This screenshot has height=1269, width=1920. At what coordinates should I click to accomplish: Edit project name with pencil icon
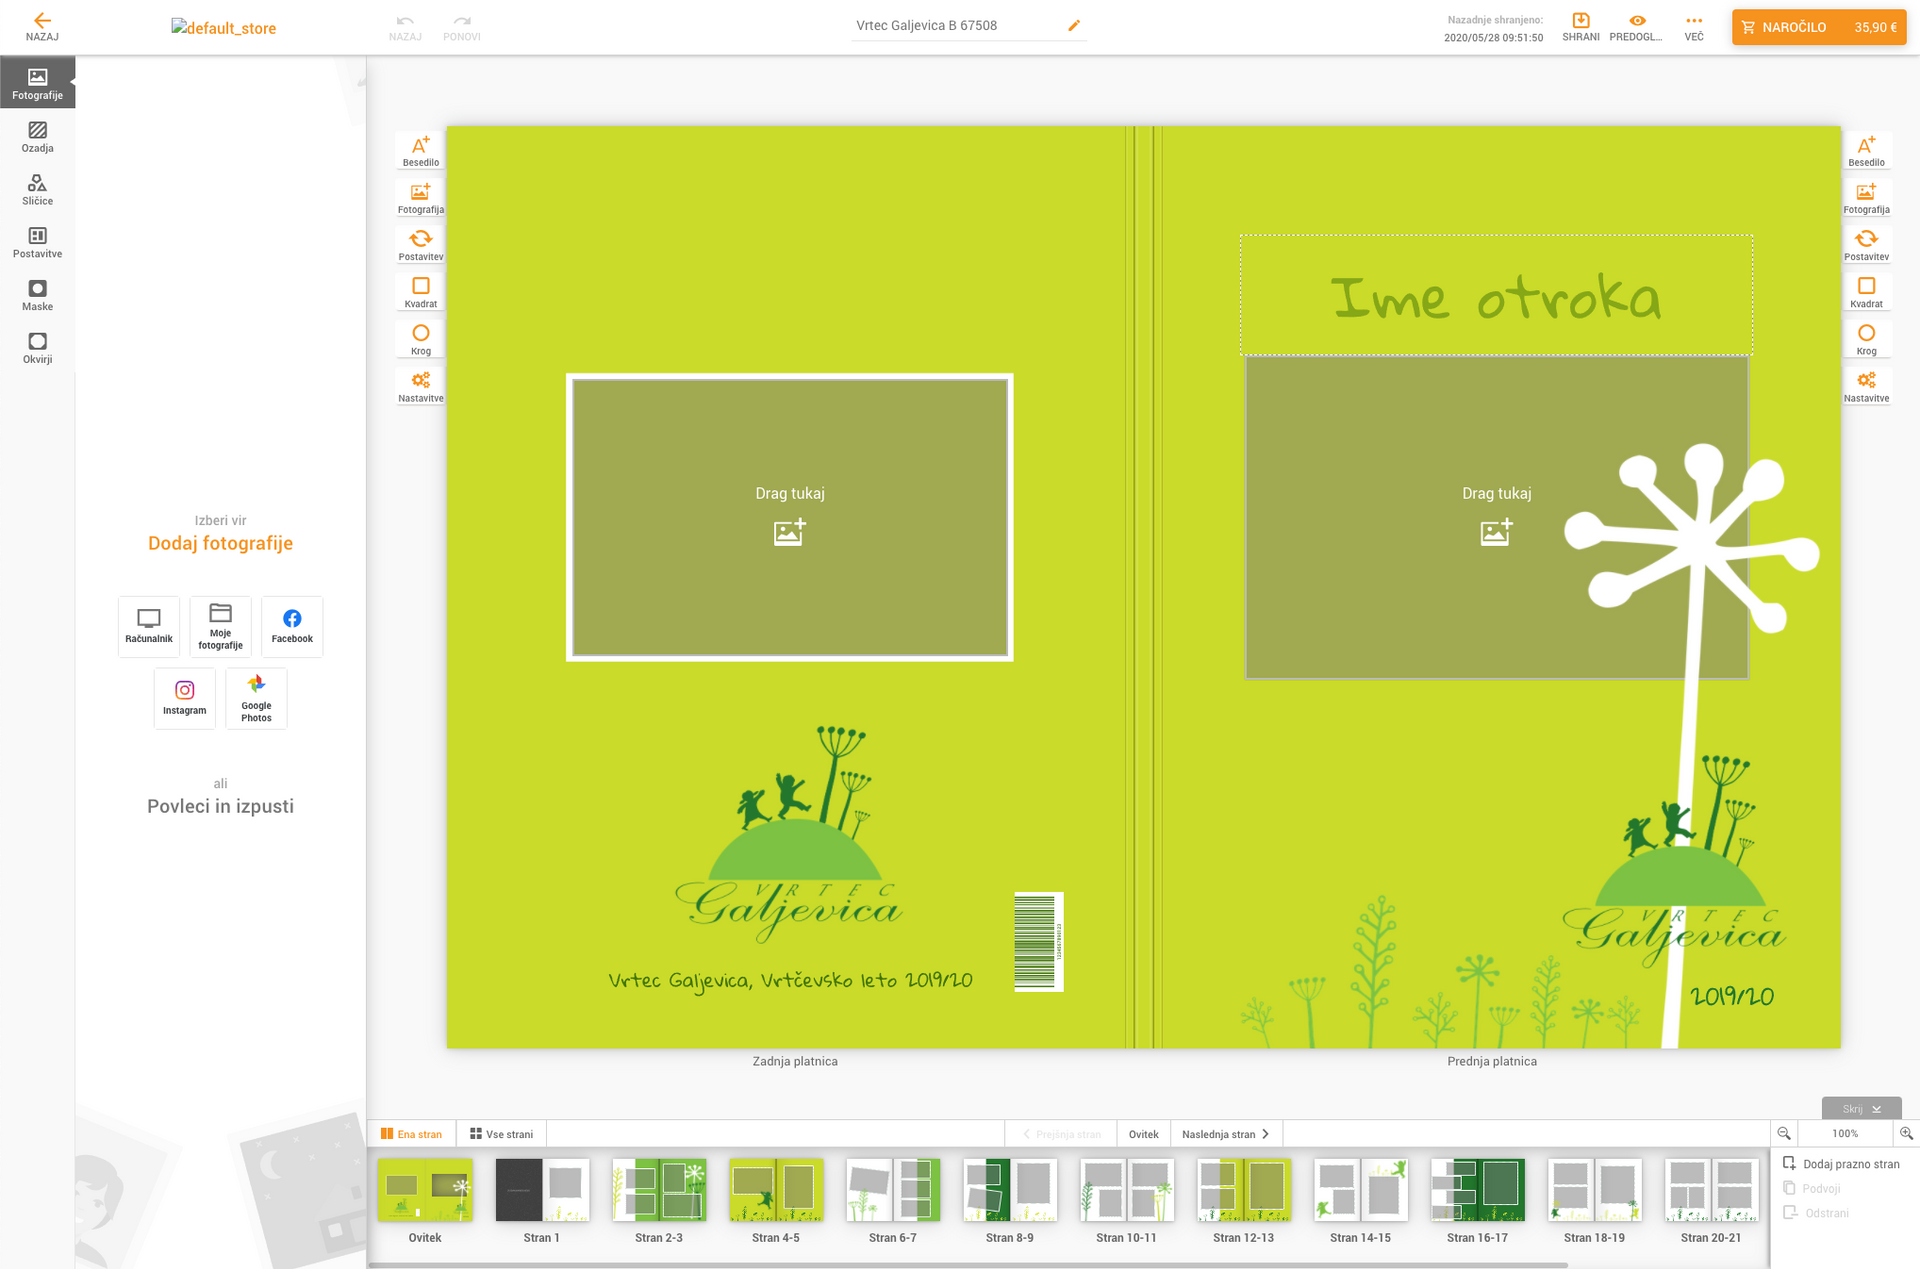(x=1074, y=26)
